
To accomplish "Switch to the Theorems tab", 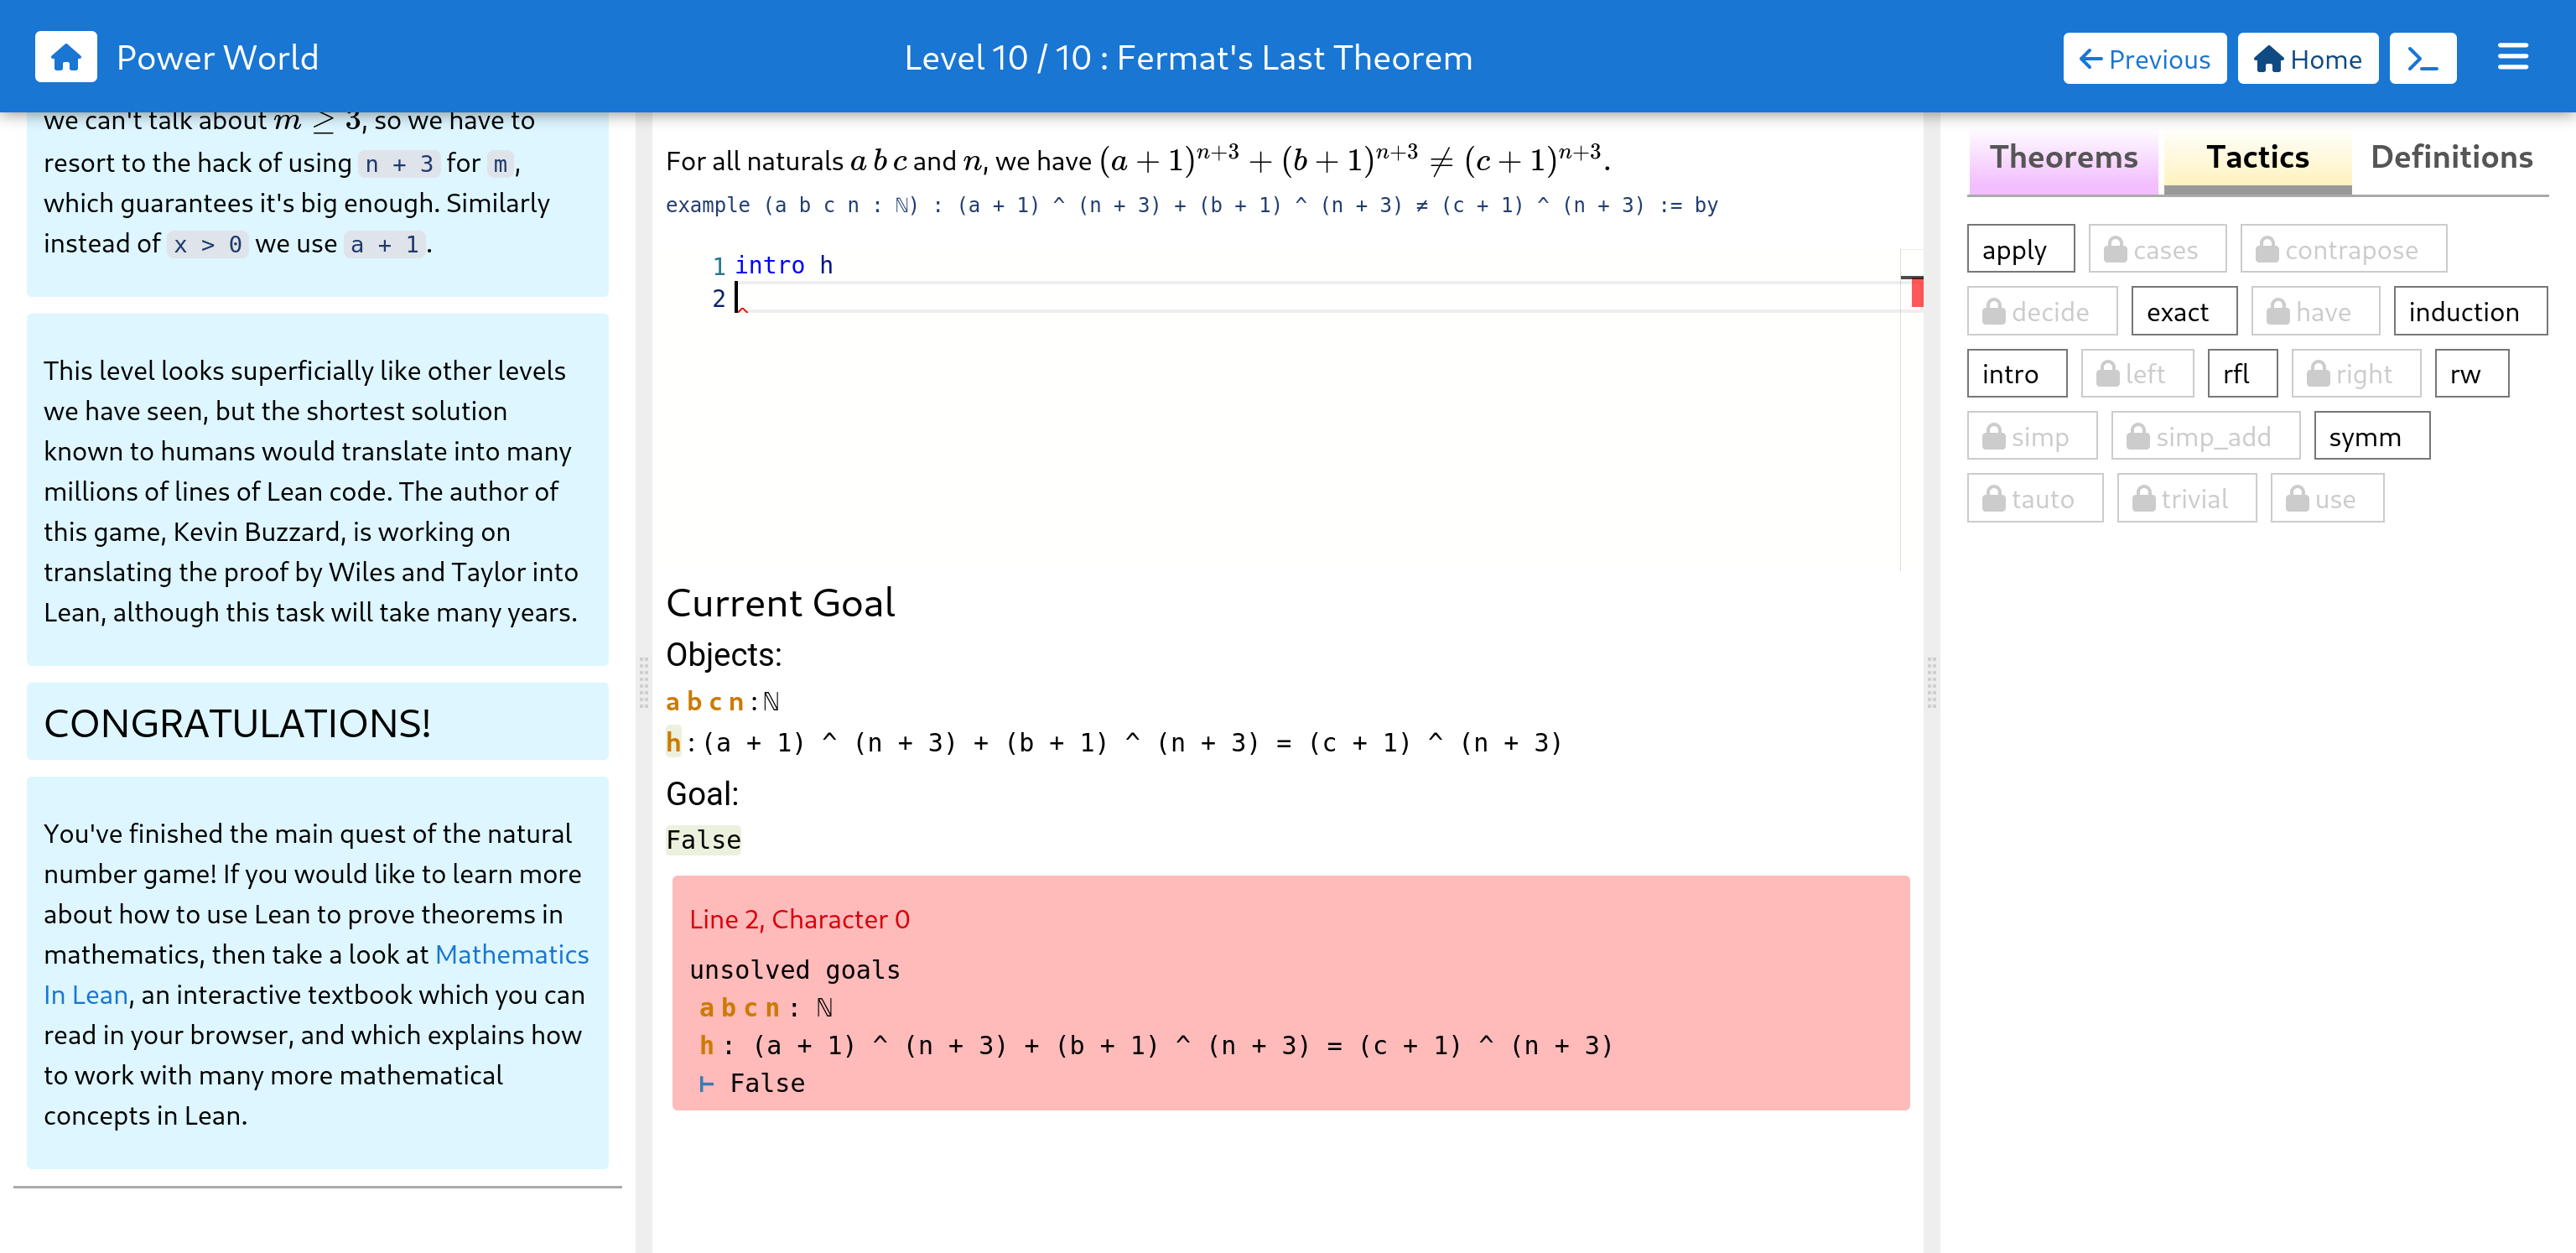I will [x=2063, y=157].
